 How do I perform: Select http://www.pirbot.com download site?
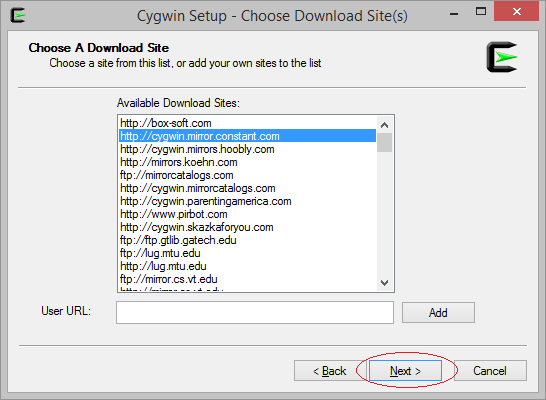click(247, 214)
